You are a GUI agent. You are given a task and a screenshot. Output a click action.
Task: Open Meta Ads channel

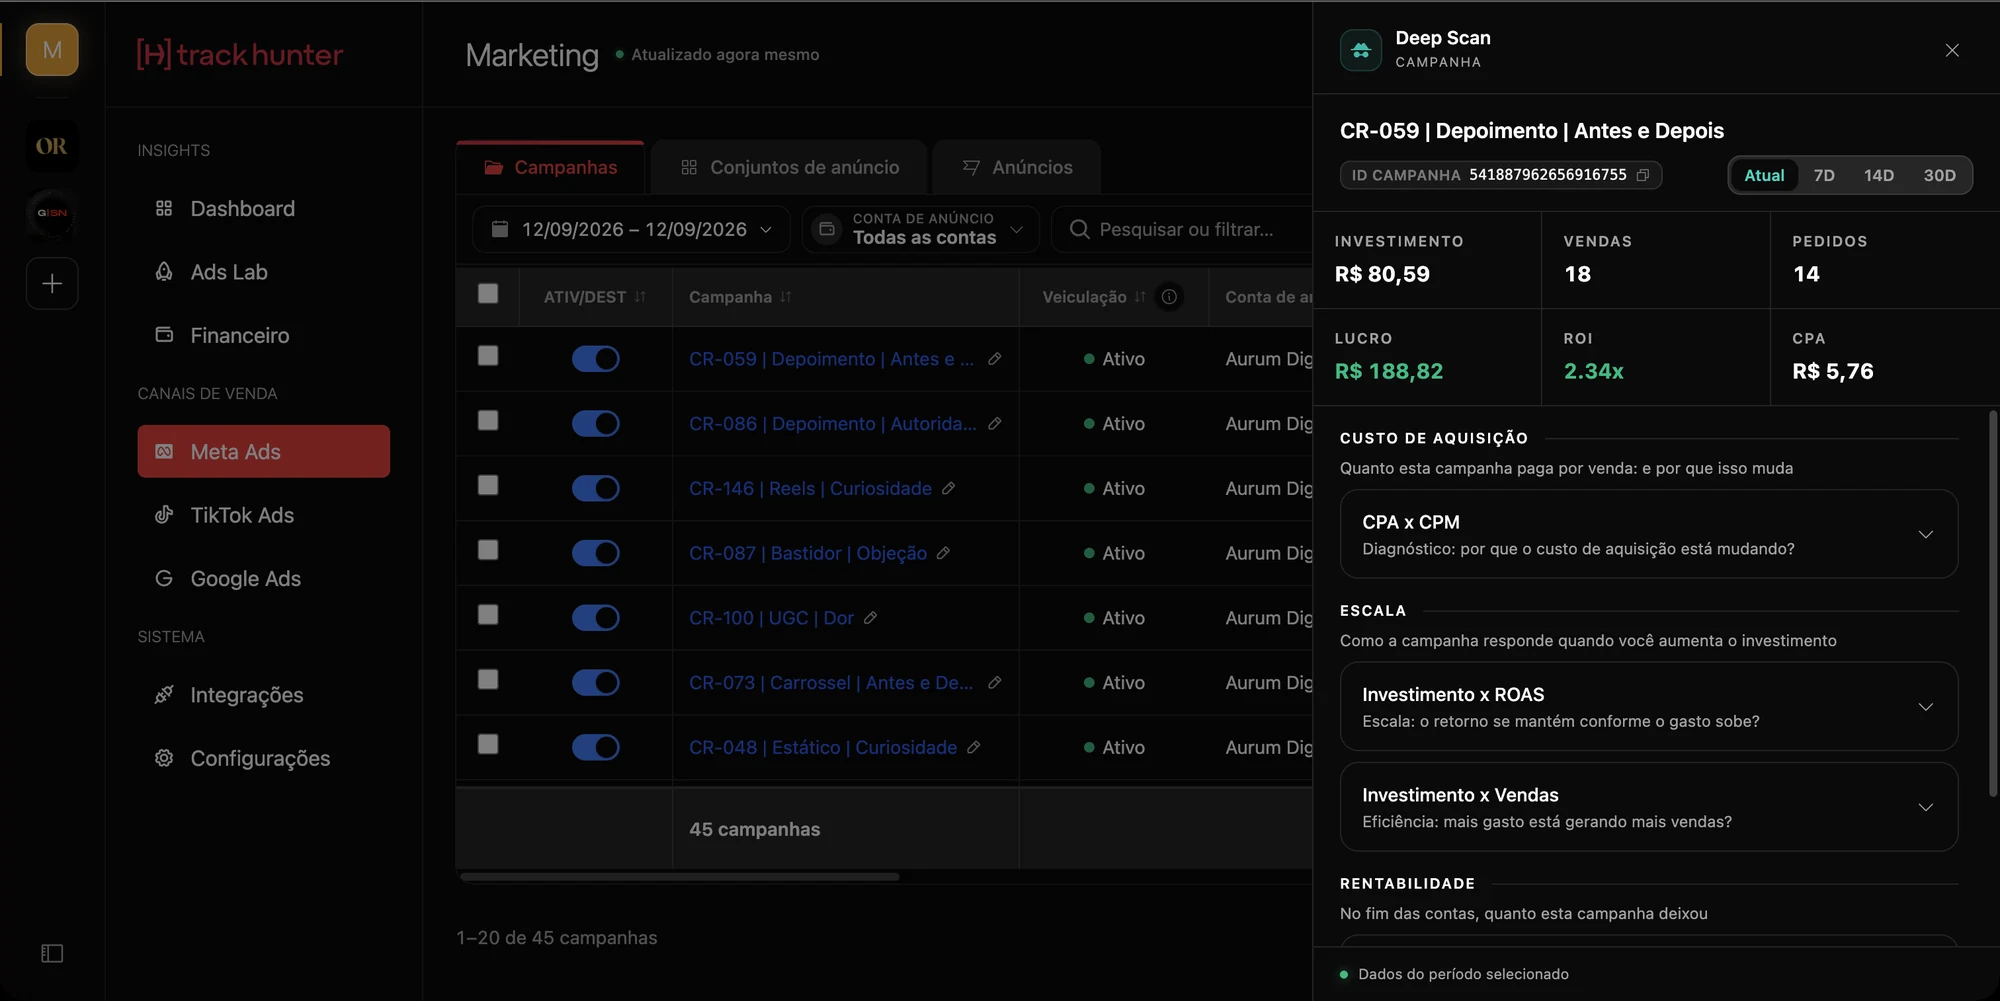click(x=263, y=452)
